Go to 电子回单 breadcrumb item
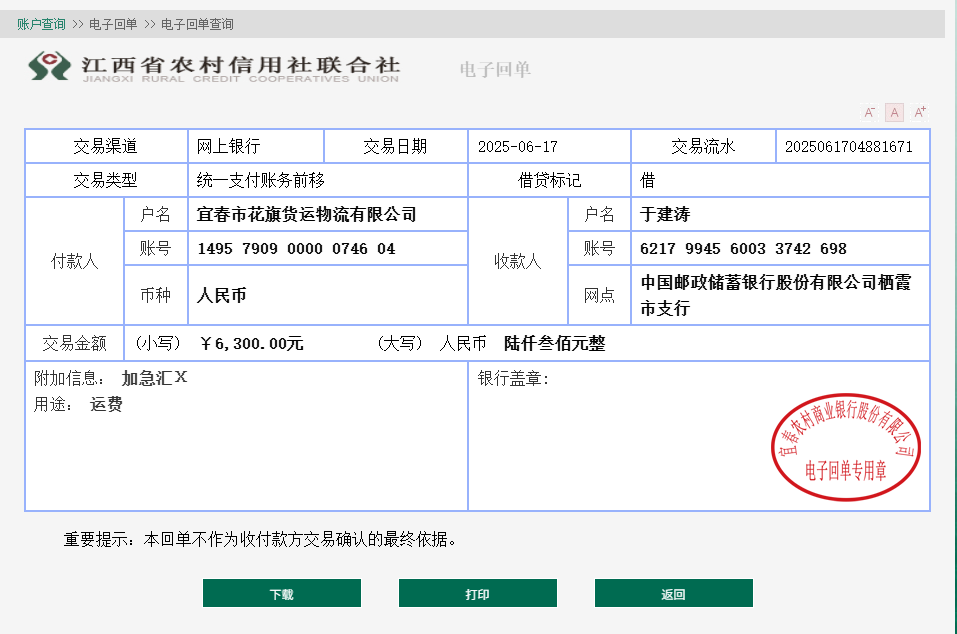Viewport: 957px width, 634px height. tap(113, 24)
